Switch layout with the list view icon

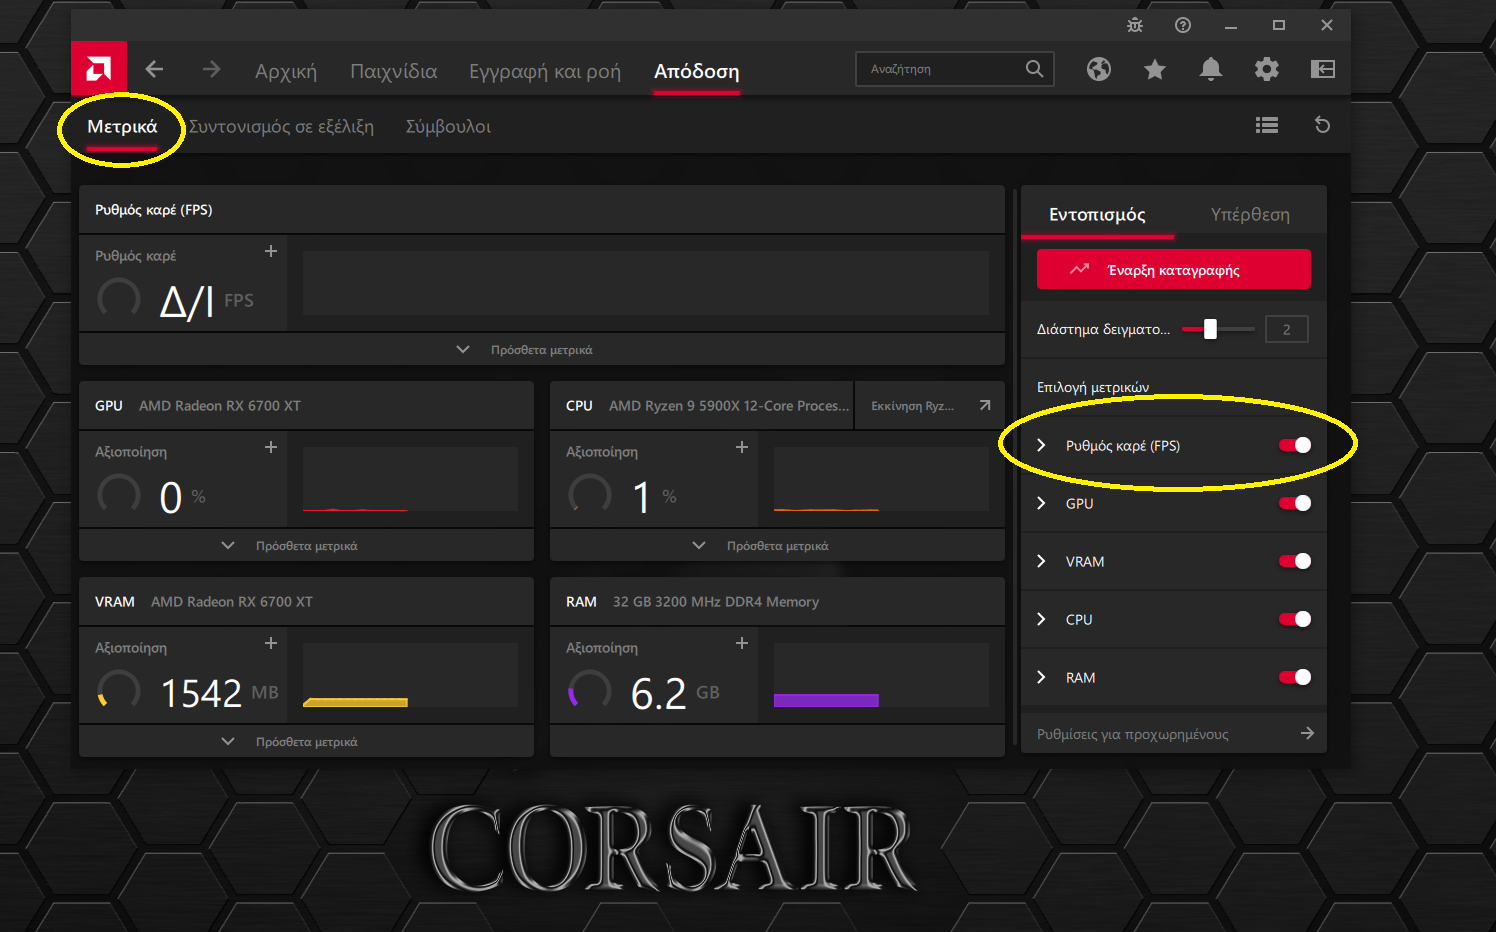[1267, 125]
